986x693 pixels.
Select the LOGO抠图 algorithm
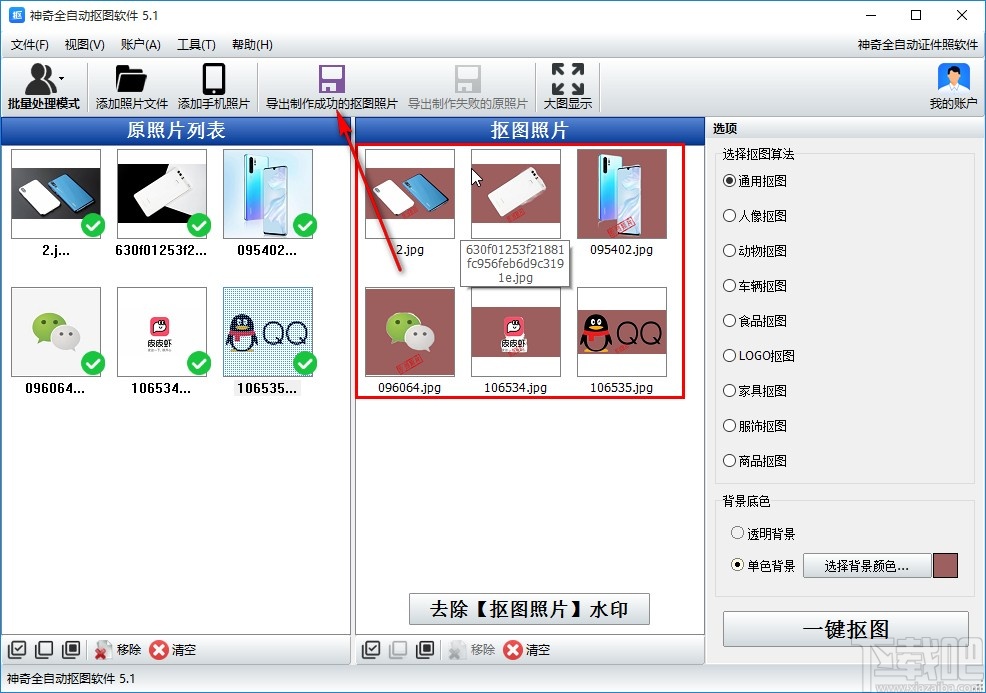(758, 356)
